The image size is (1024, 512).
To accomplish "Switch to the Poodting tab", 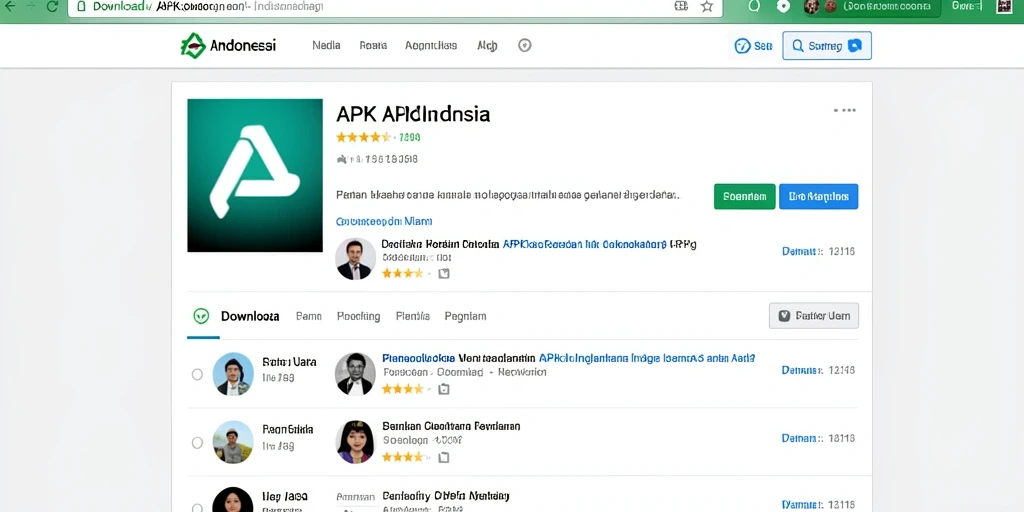I will (x=359, y=316).
